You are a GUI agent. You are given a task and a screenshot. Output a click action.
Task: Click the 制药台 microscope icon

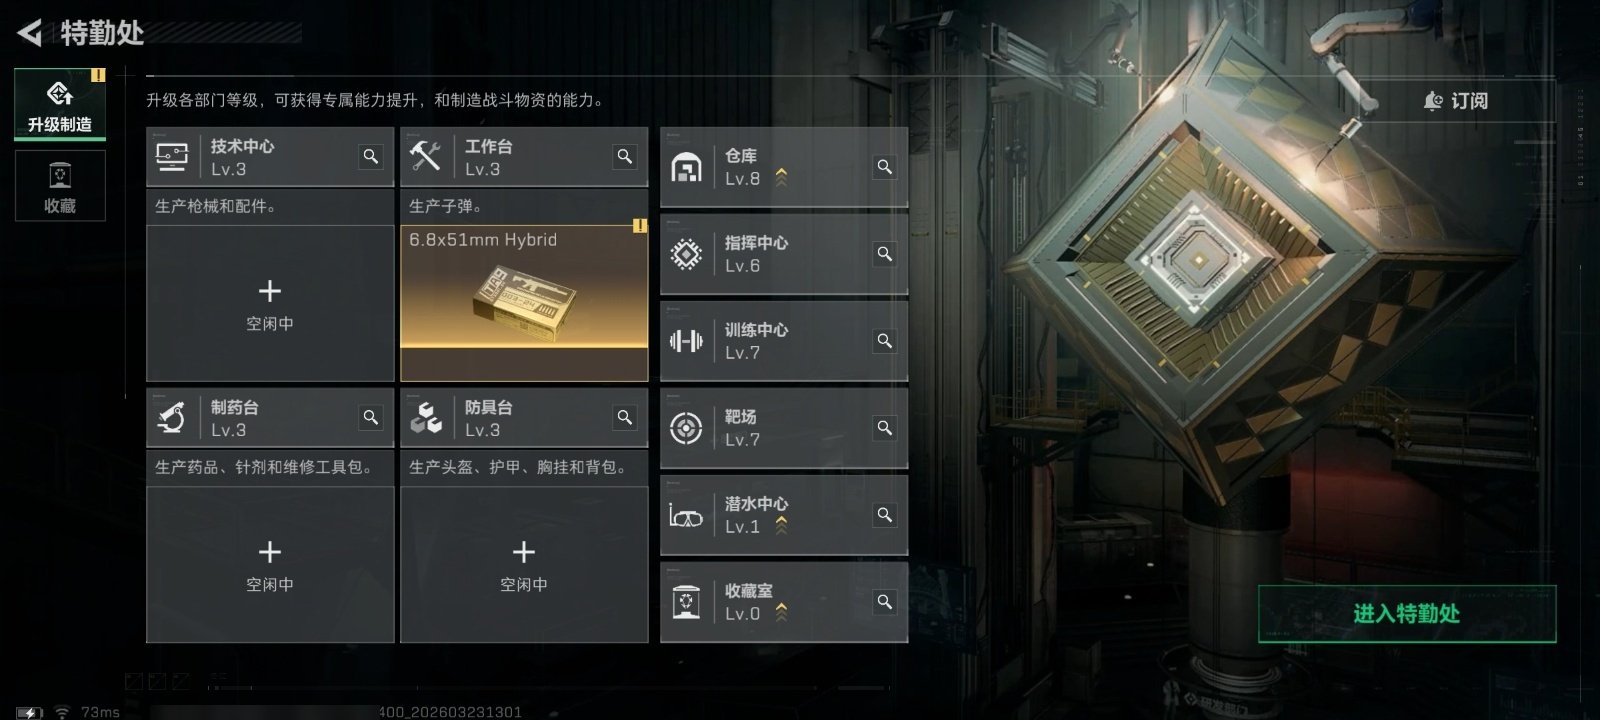172,418
